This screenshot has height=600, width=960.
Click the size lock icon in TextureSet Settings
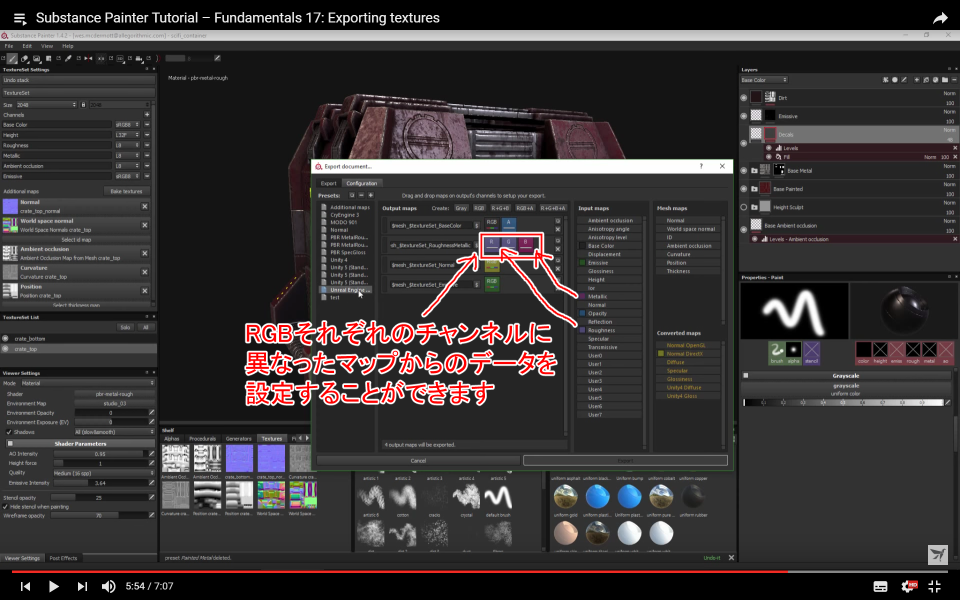coord(83,105)
